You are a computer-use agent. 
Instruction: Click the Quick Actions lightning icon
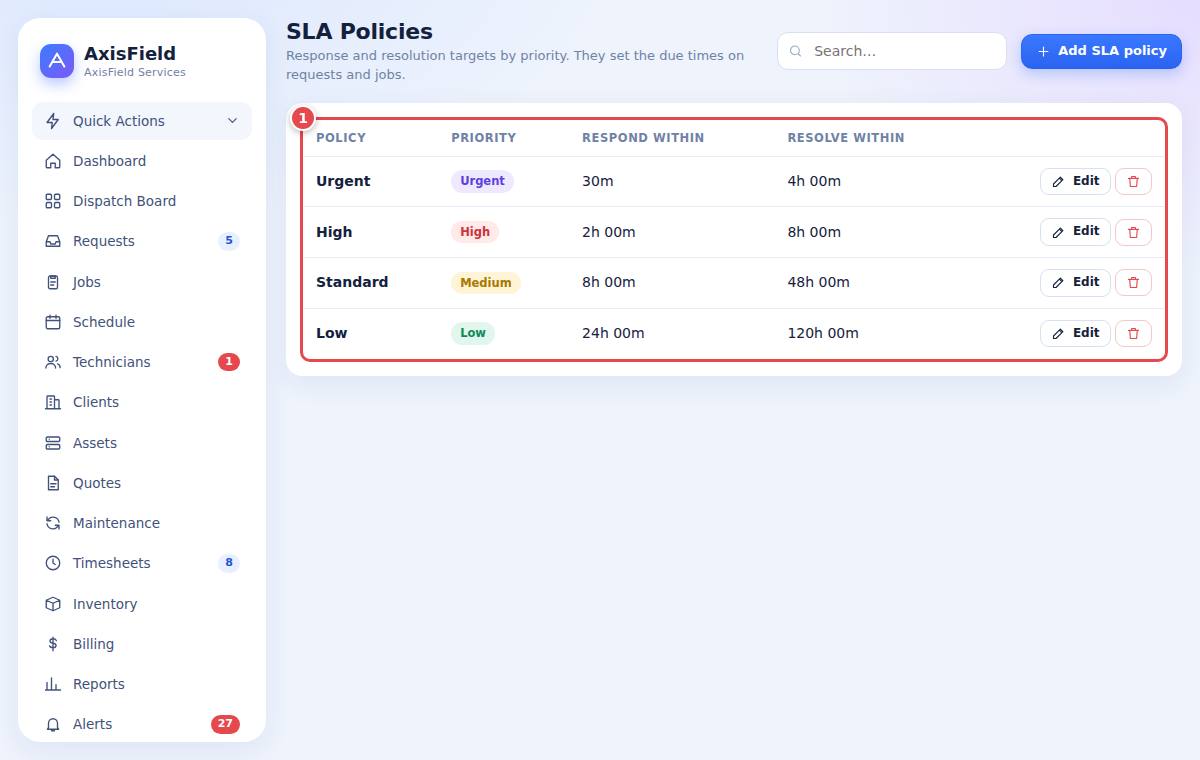[53, 121]
